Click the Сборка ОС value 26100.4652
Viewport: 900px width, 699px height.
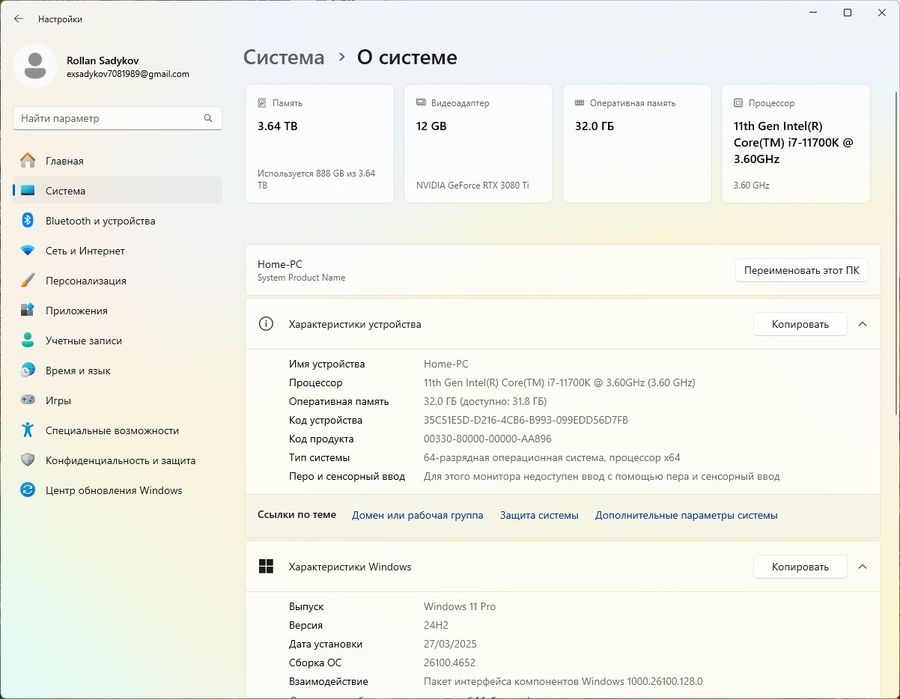(449, 663)
